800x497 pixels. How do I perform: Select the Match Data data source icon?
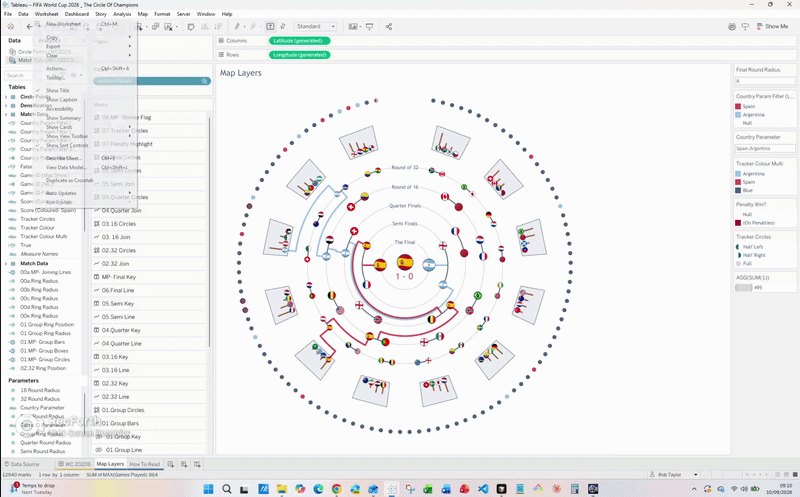(12, 60)
